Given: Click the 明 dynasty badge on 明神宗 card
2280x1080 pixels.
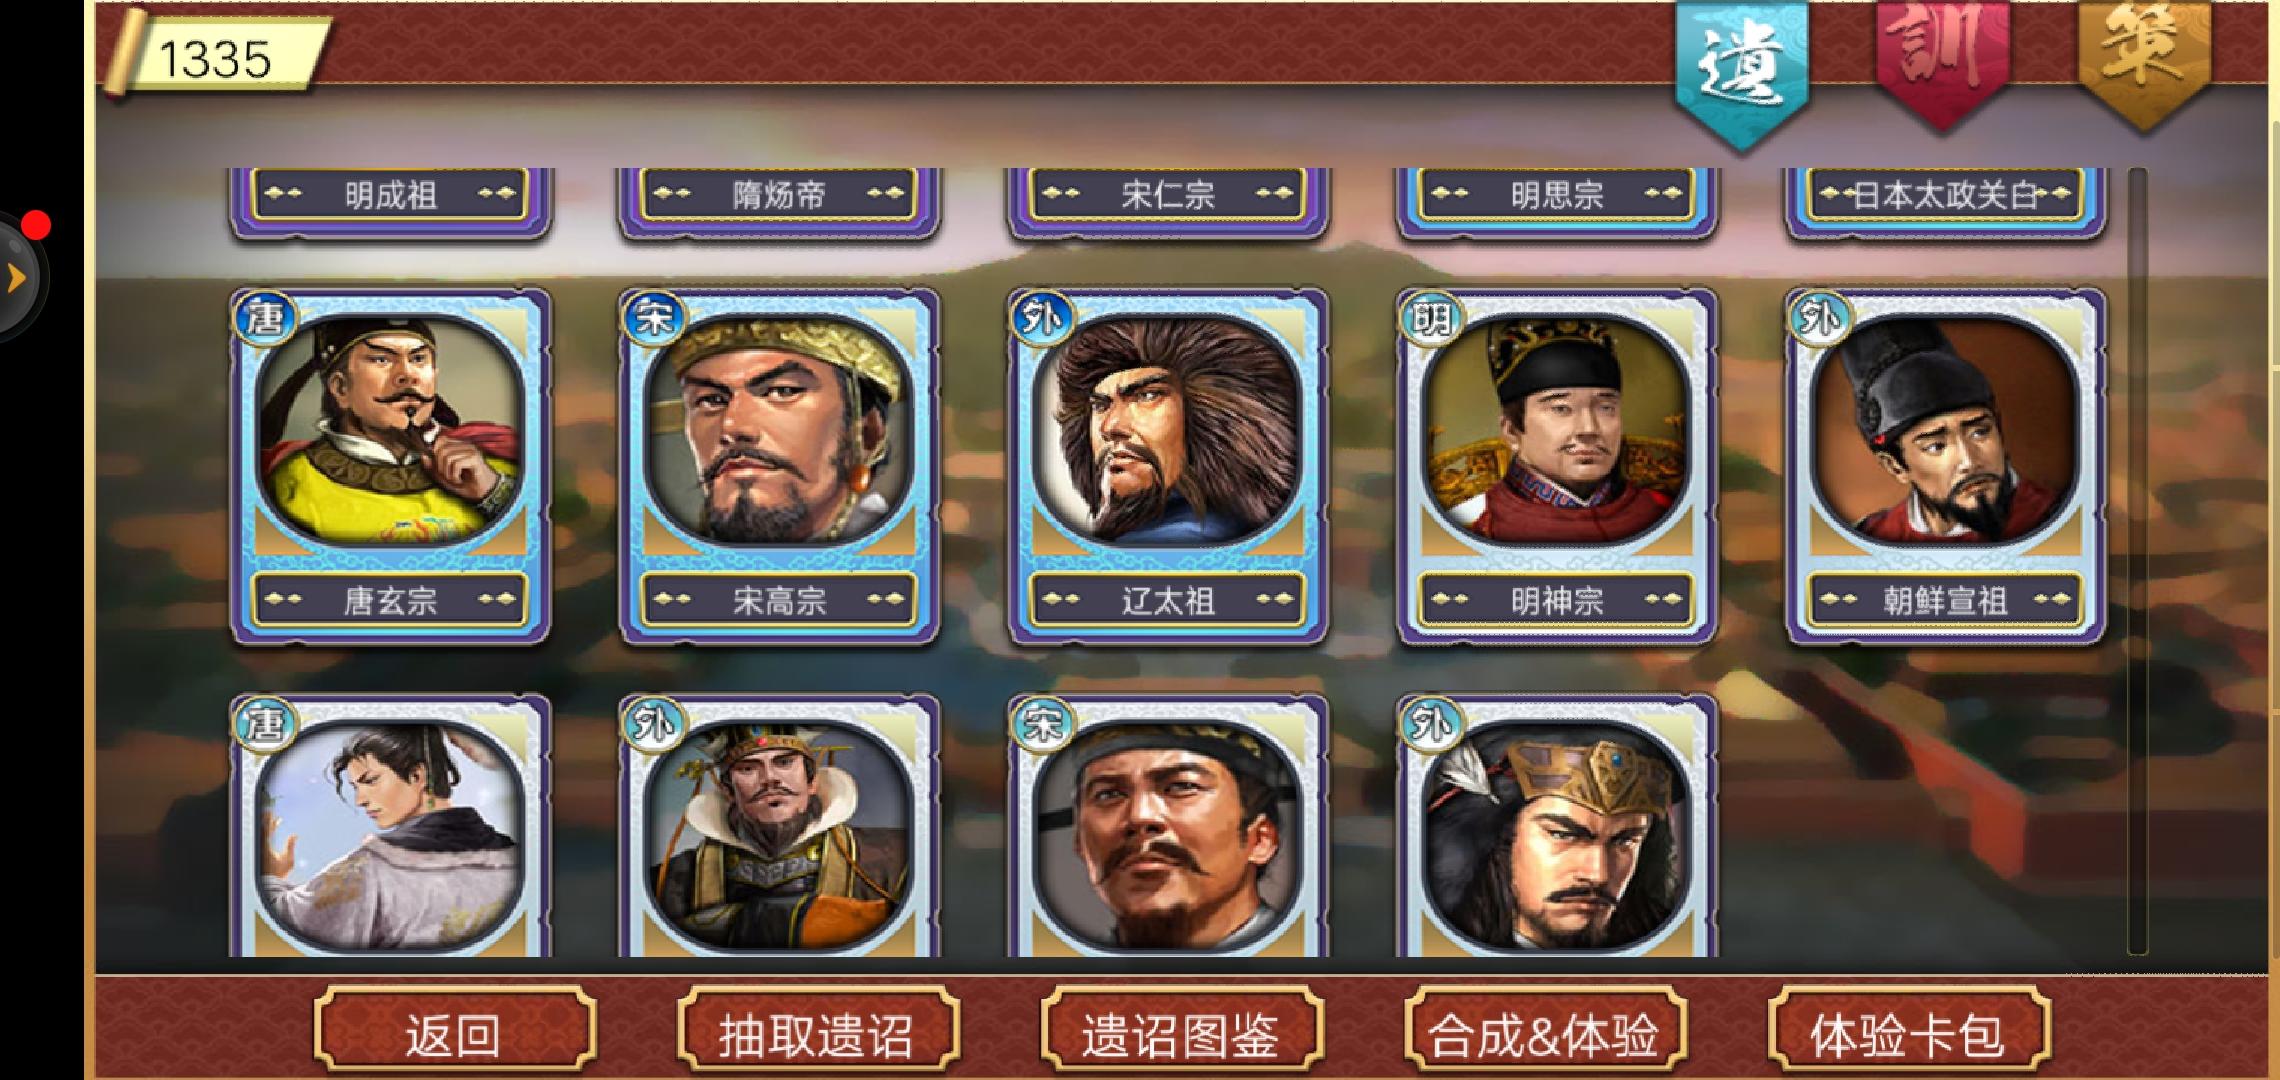Looking at the screenshot, I should [x=1432, y=320].
